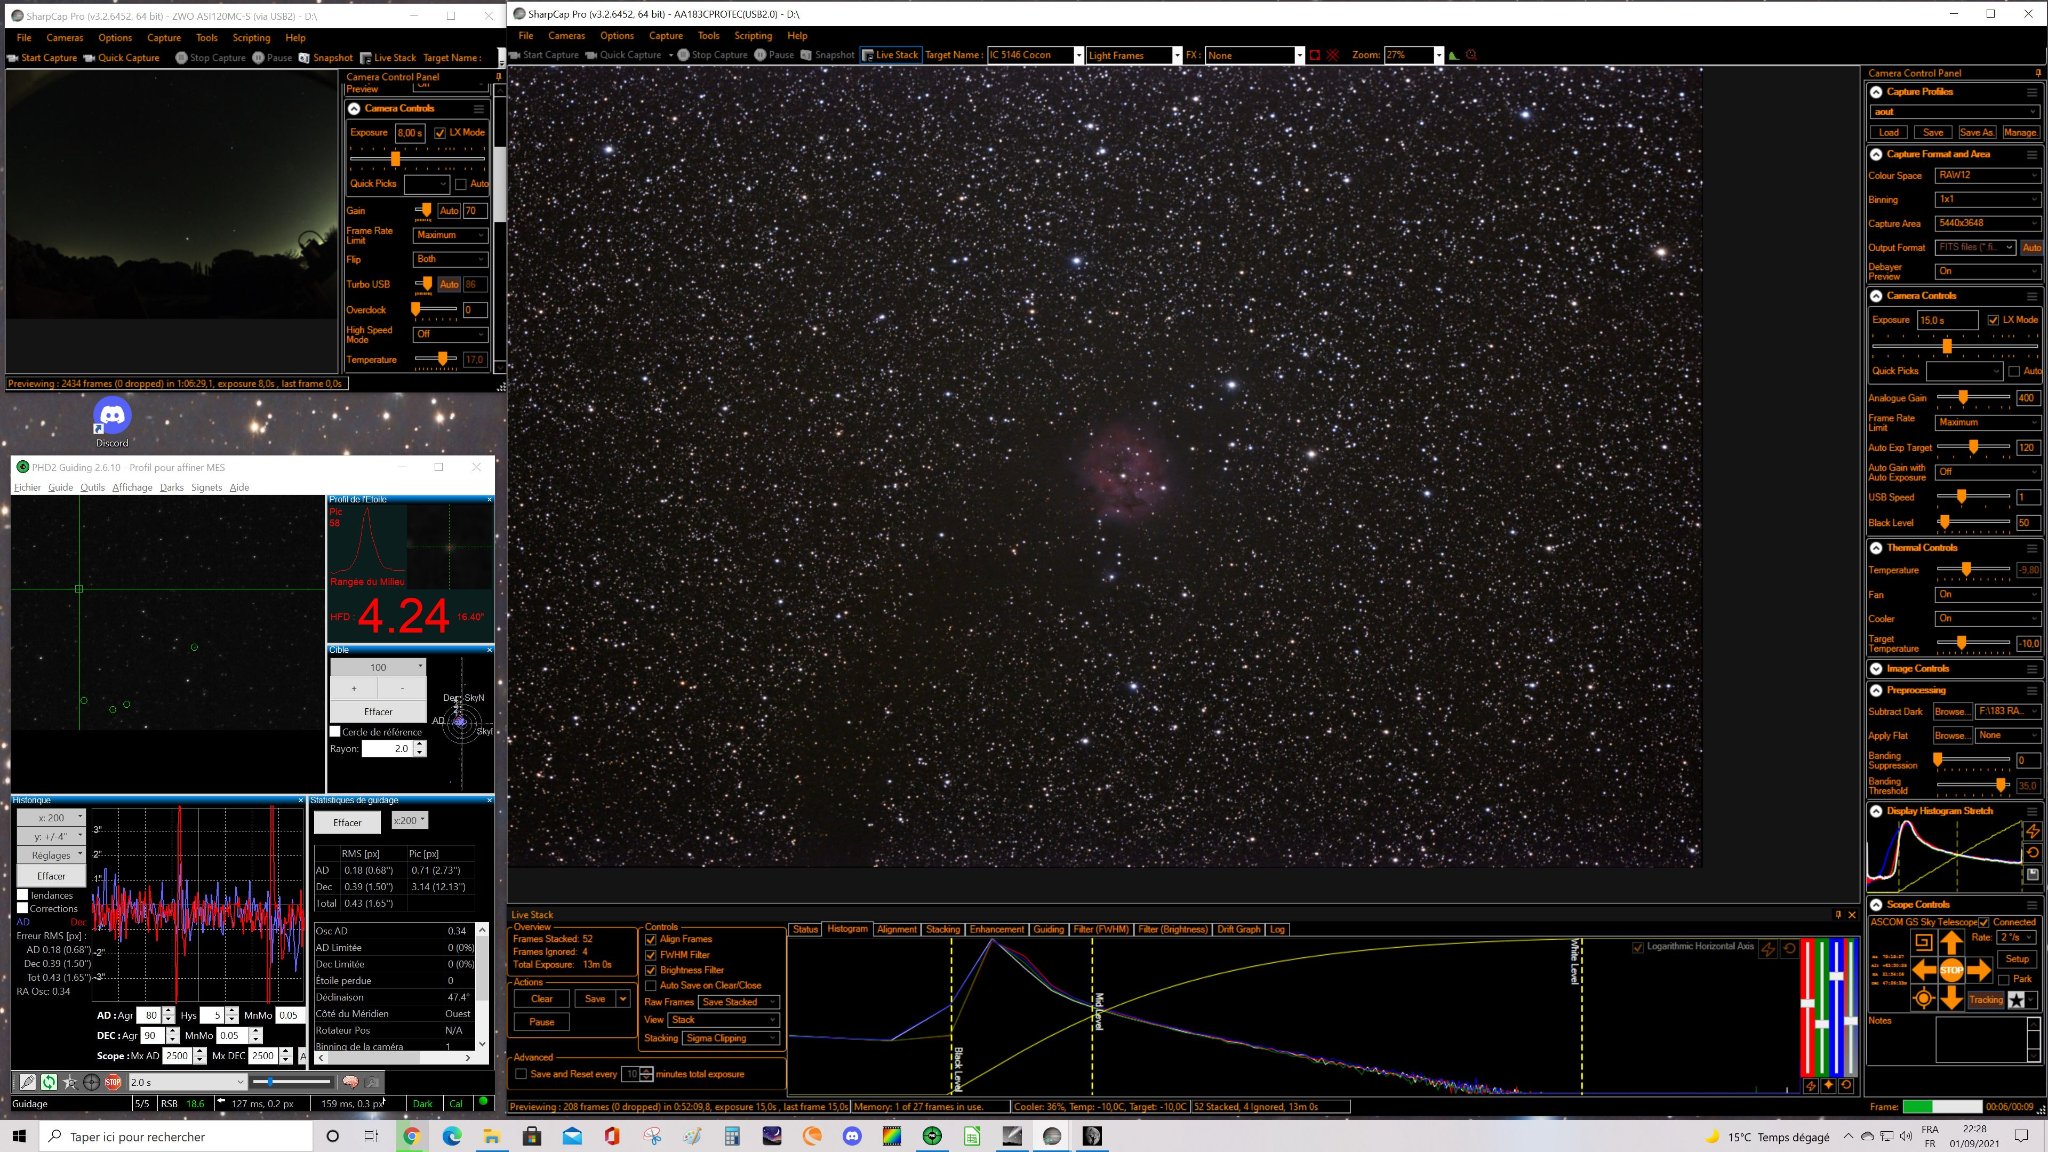Toggle LX Mode in the right SharpCap window
The image size is (2048, 1152).
(x=1993, y=320)
